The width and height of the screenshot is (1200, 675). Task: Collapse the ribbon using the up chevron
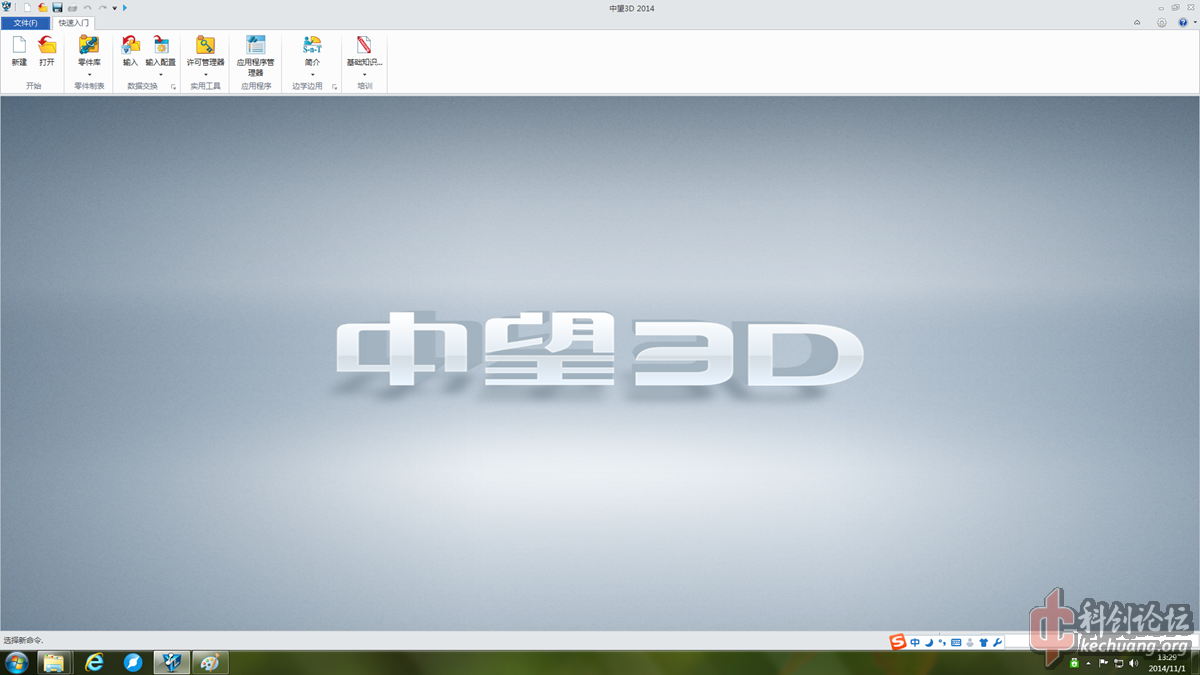[1136, 22]
